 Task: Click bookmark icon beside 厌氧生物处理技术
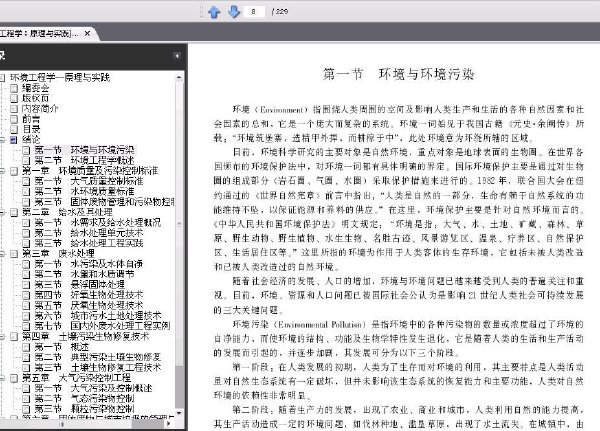pos(26,305)
